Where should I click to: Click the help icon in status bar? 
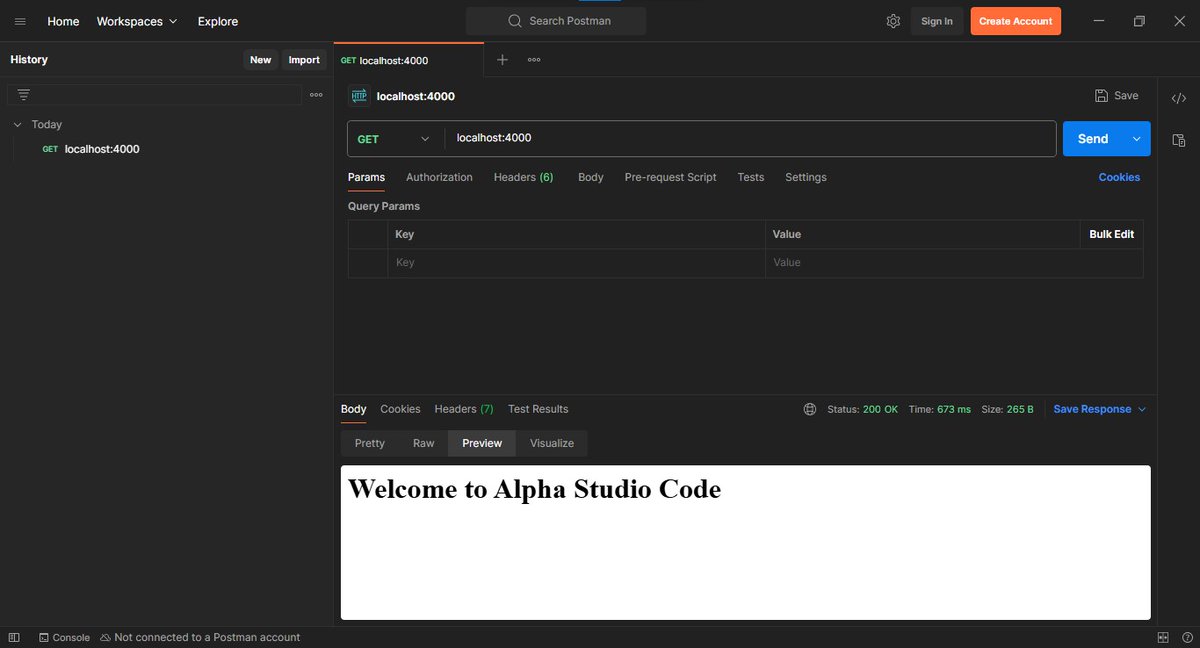click(x=1186, y=637)
